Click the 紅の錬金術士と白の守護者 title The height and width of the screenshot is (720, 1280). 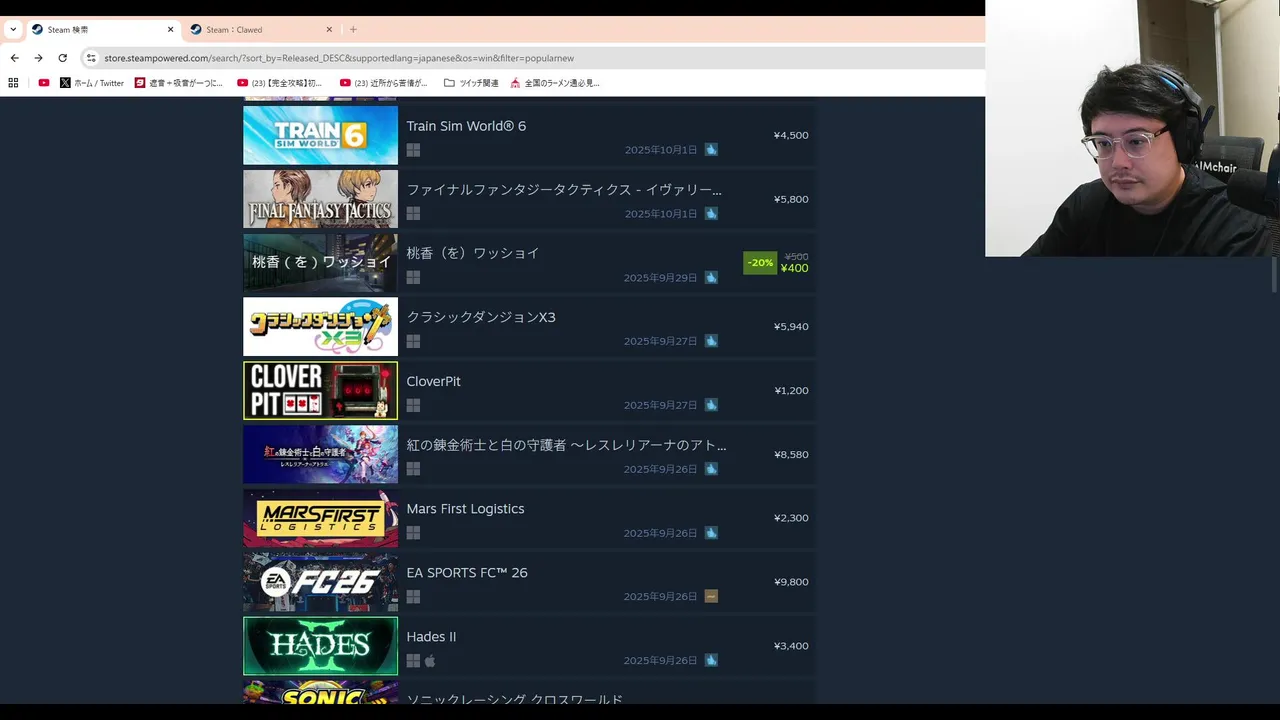[566, 445]
